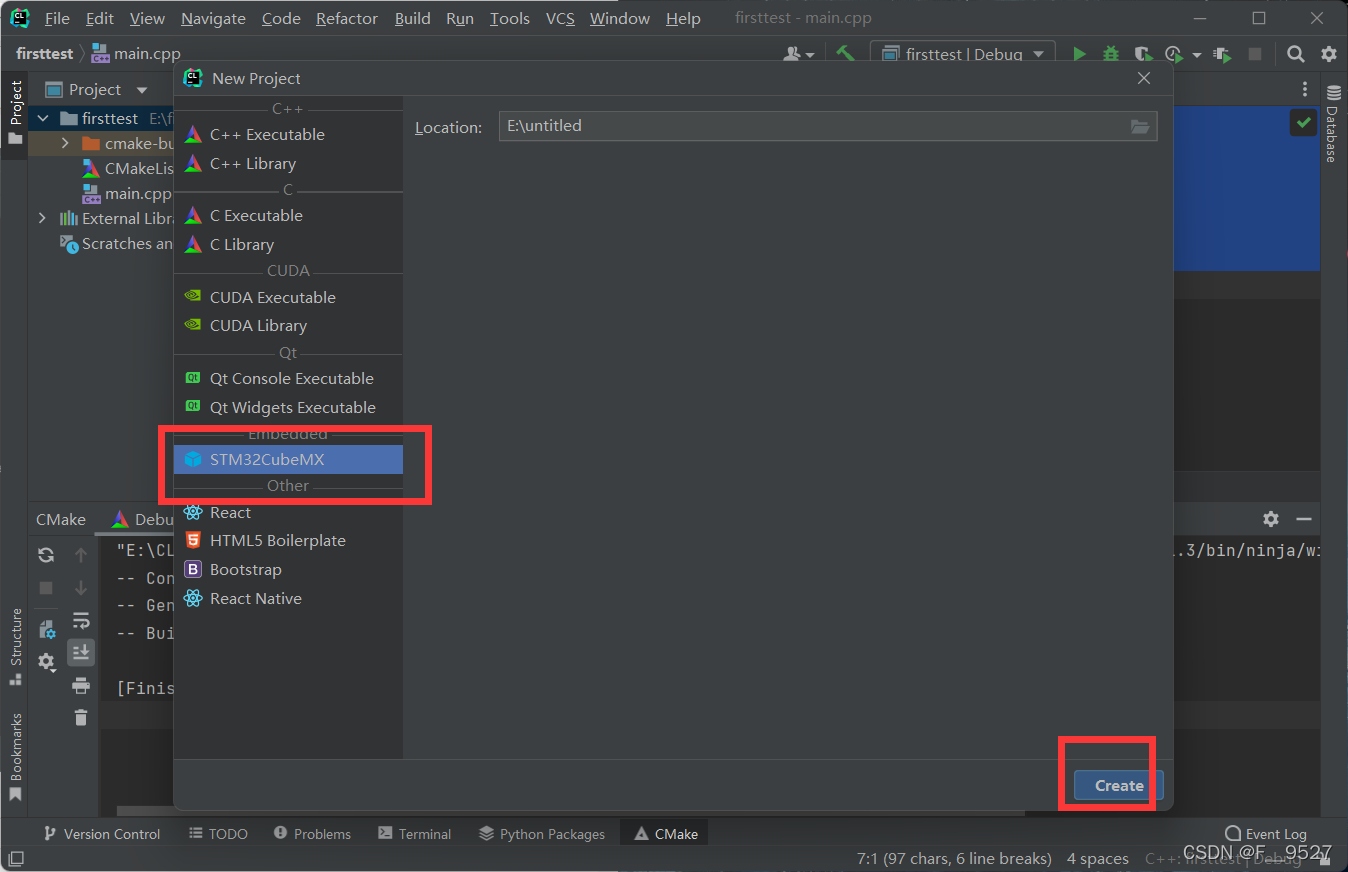Open the TODO tool window
The image size is (1348, 872).
[218, 834]
